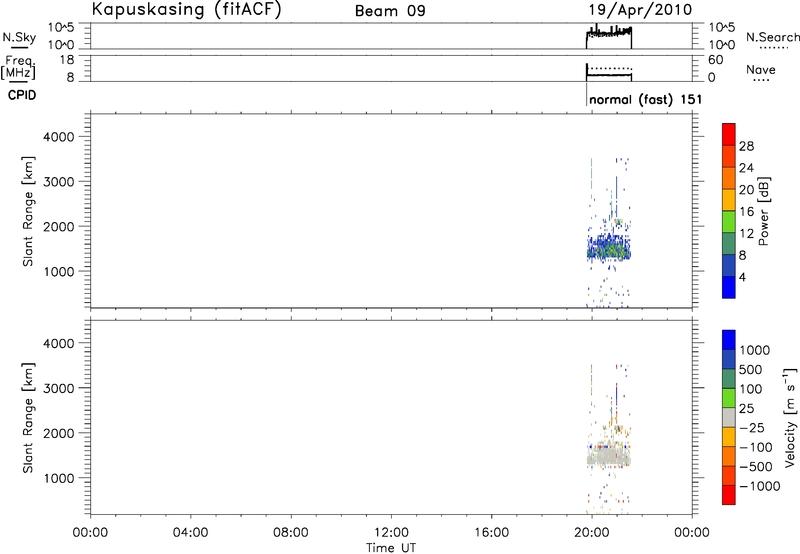Click the -500 label on velocity colorbar

click(x=755, y=466)
